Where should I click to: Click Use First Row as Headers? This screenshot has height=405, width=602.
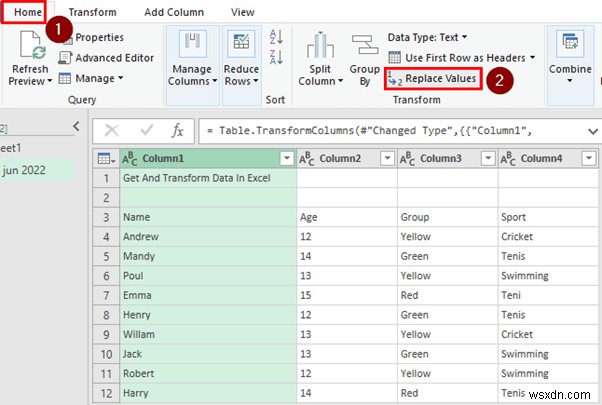(461, 58)
